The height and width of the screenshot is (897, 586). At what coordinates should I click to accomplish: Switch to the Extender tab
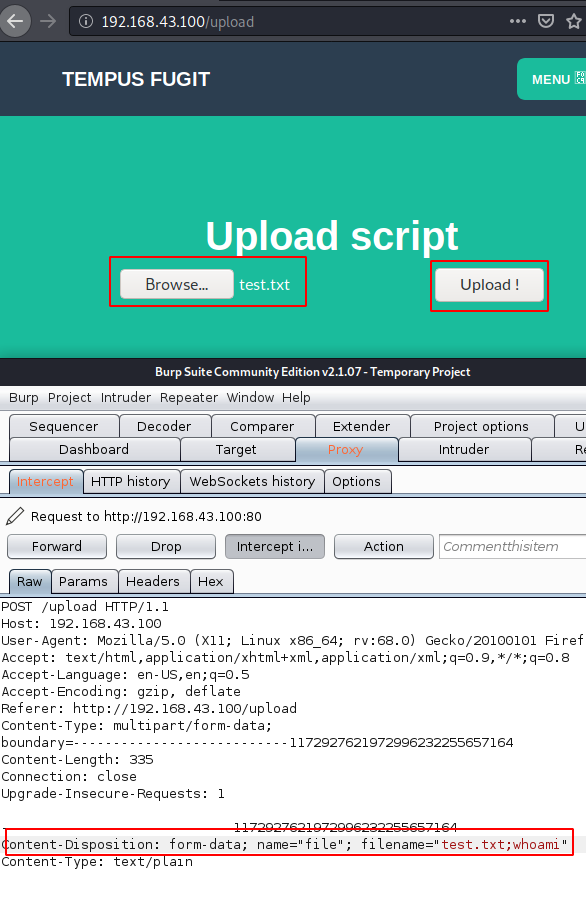click(362, 426)
